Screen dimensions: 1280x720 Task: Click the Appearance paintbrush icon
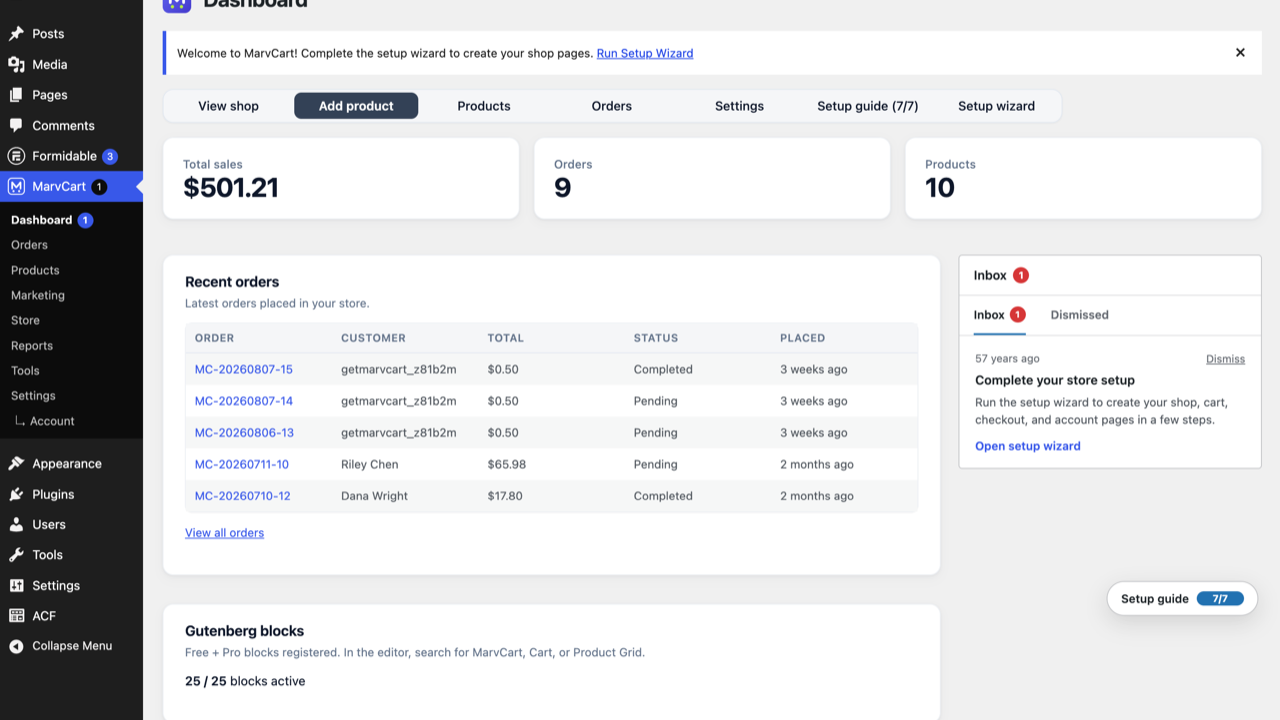16,464
